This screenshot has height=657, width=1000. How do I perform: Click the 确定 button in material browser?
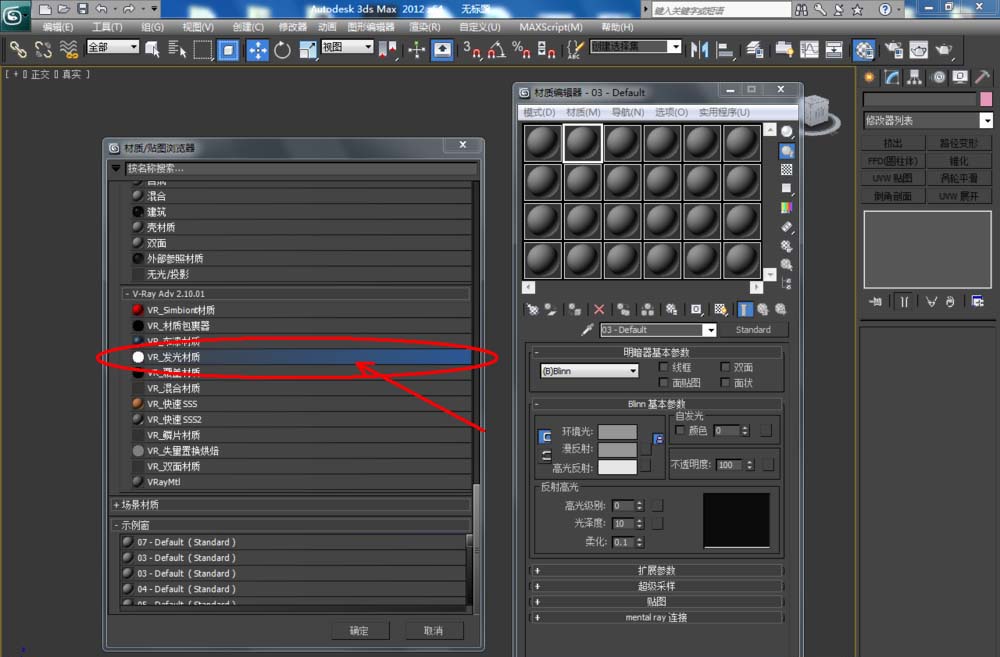(359, 630)
